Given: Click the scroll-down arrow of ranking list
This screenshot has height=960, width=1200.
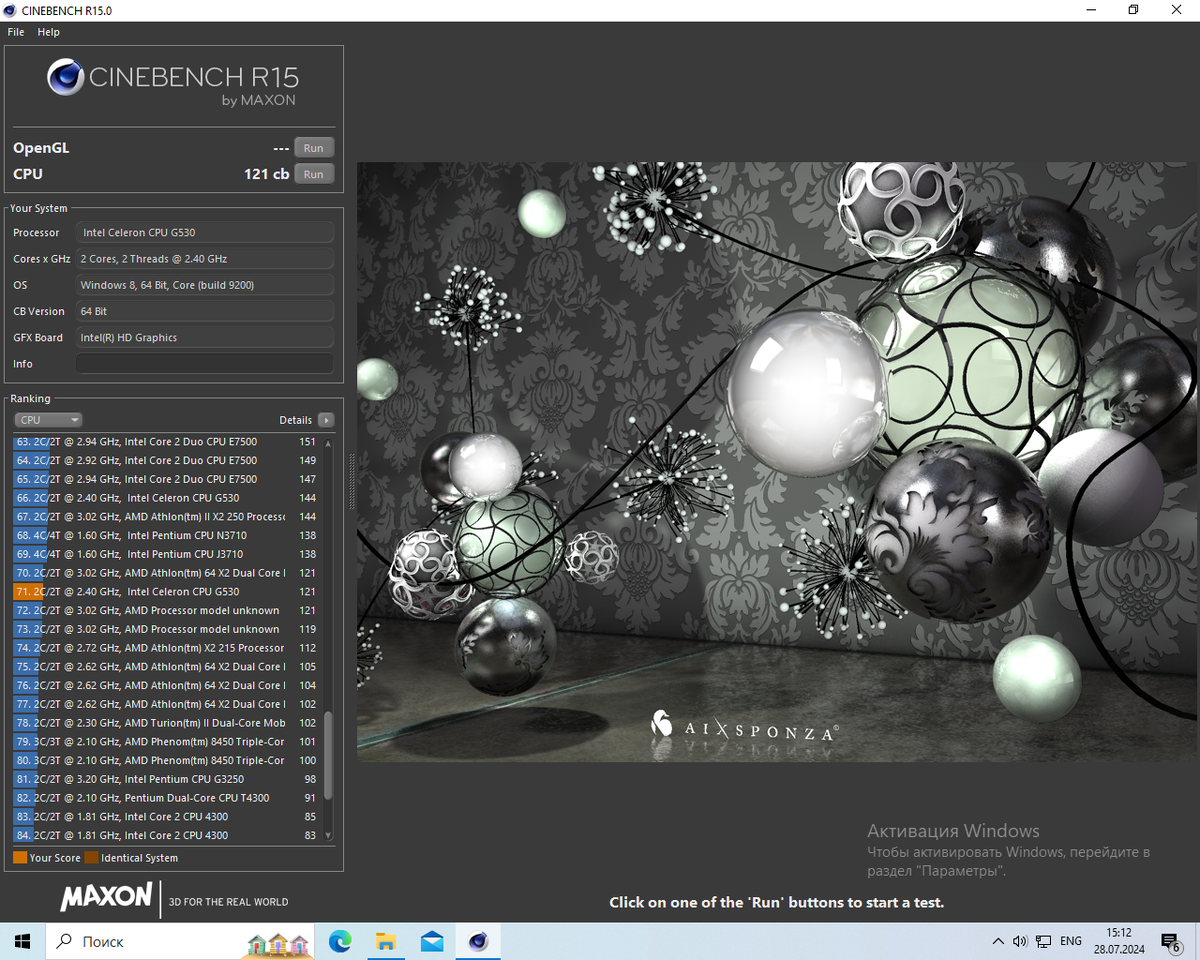Looking at the screenshot, I should pyautogui.click(x=329, y=837).
